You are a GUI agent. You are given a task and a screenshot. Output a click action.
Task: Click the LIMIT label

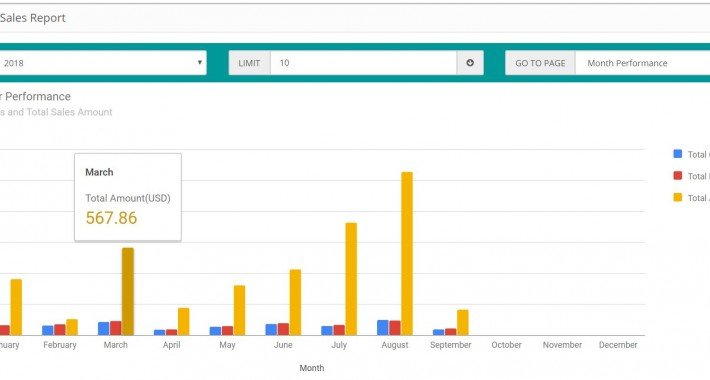click(x=249, y=63)
